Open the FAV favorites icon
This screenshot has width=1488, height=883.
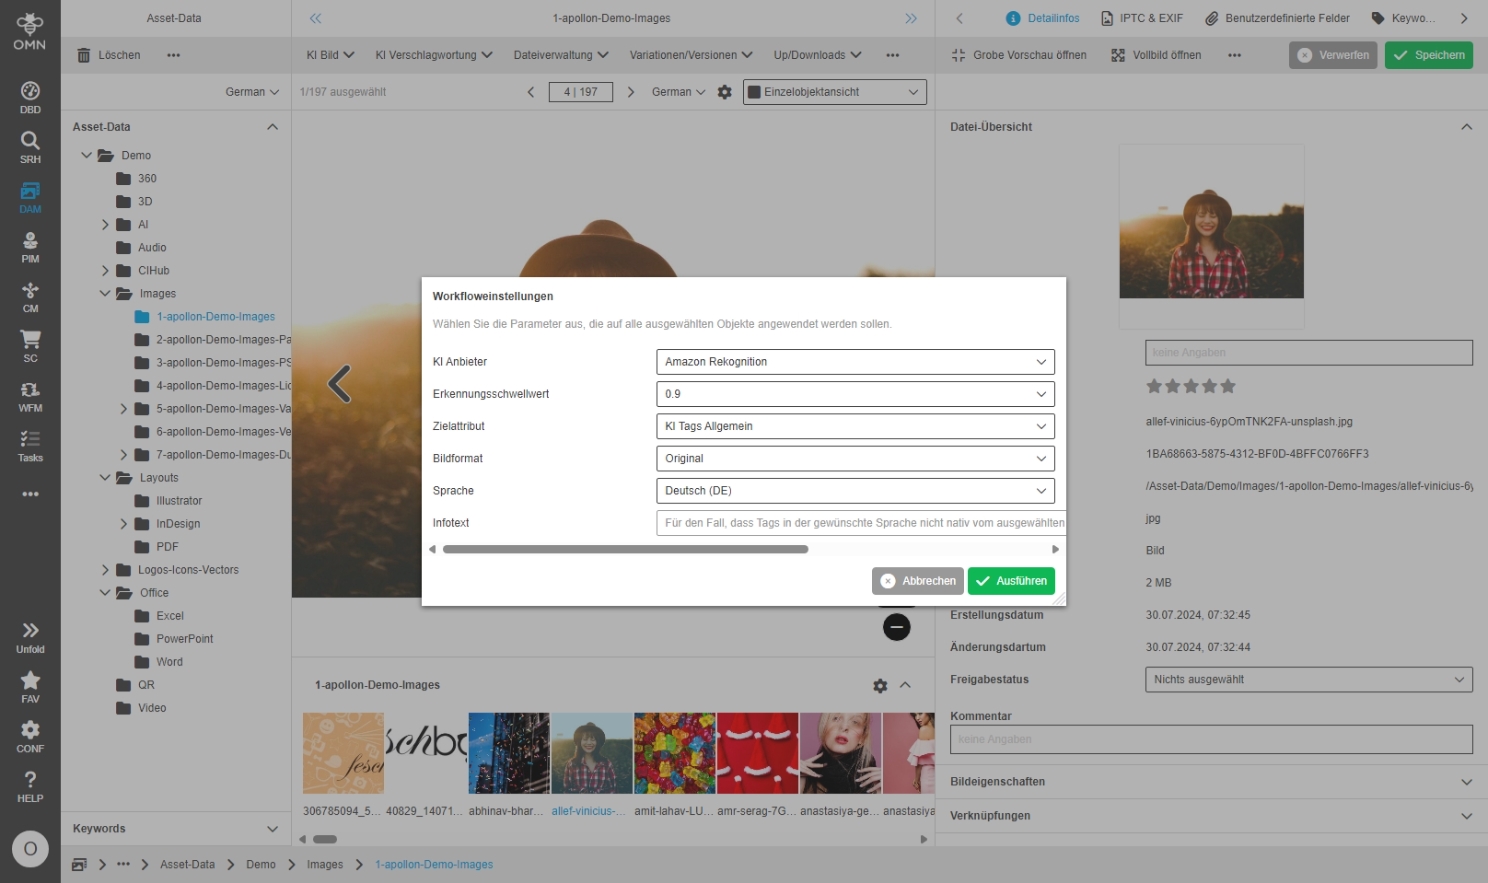point(30,686)
